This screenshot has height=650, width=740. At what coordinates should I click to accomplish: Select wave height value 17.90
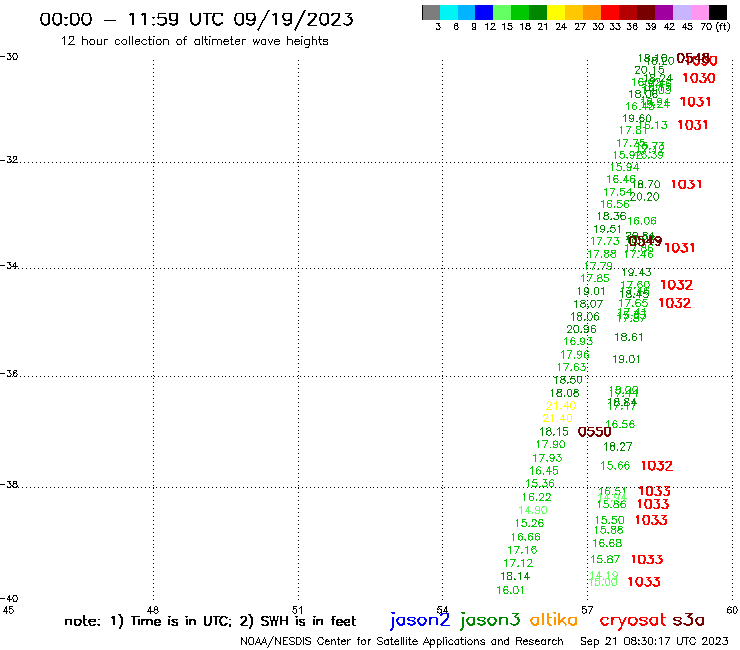coord(550,445)
